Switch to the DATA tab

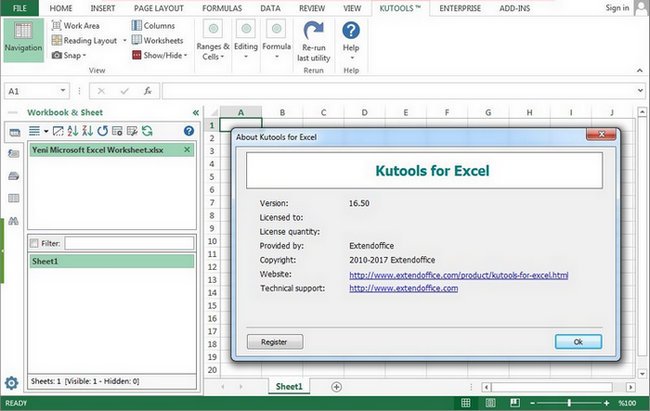click(270, 8)
